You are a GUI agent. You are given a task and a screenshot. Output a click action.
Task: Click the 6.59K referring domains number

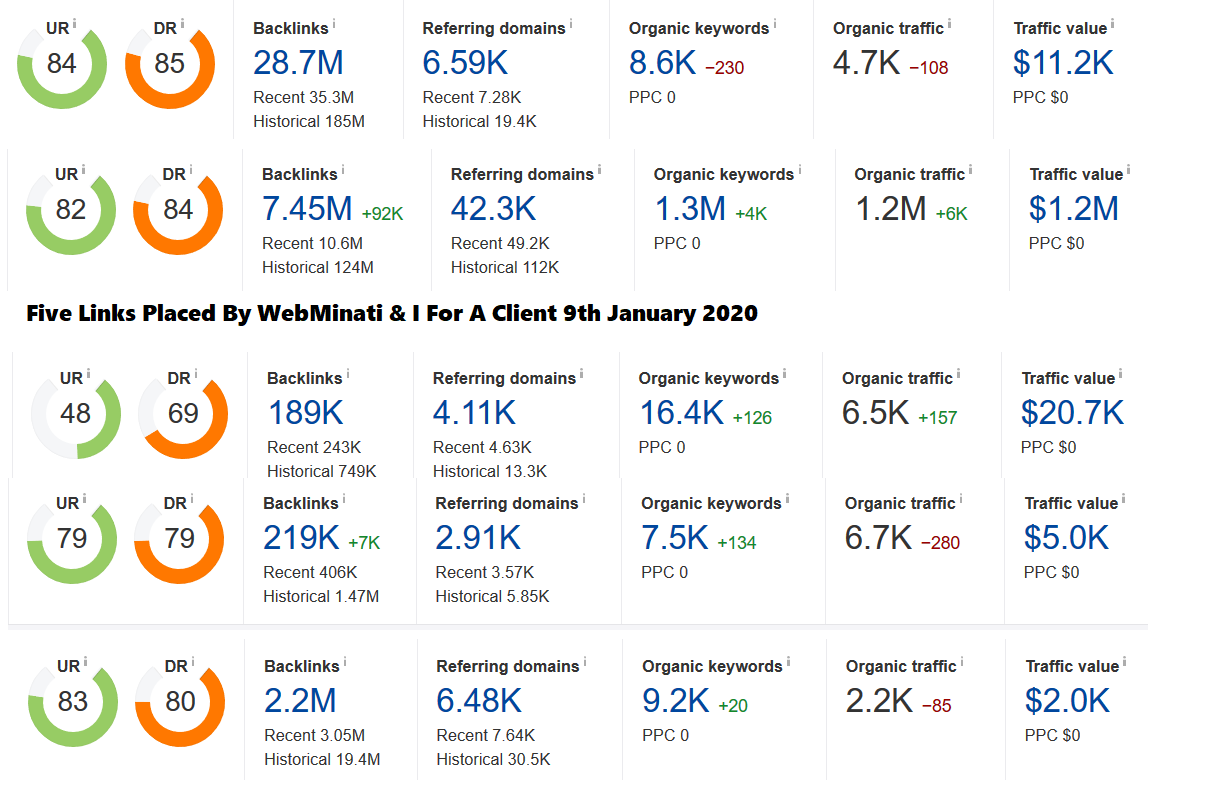(x=466, y=63)
